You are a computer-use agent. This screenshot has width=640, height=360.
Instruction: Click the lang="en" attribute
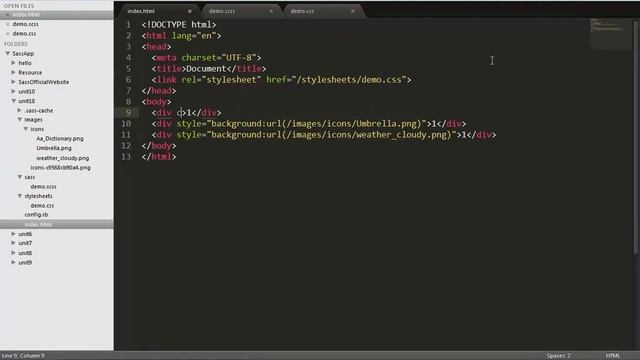[194, 36]
